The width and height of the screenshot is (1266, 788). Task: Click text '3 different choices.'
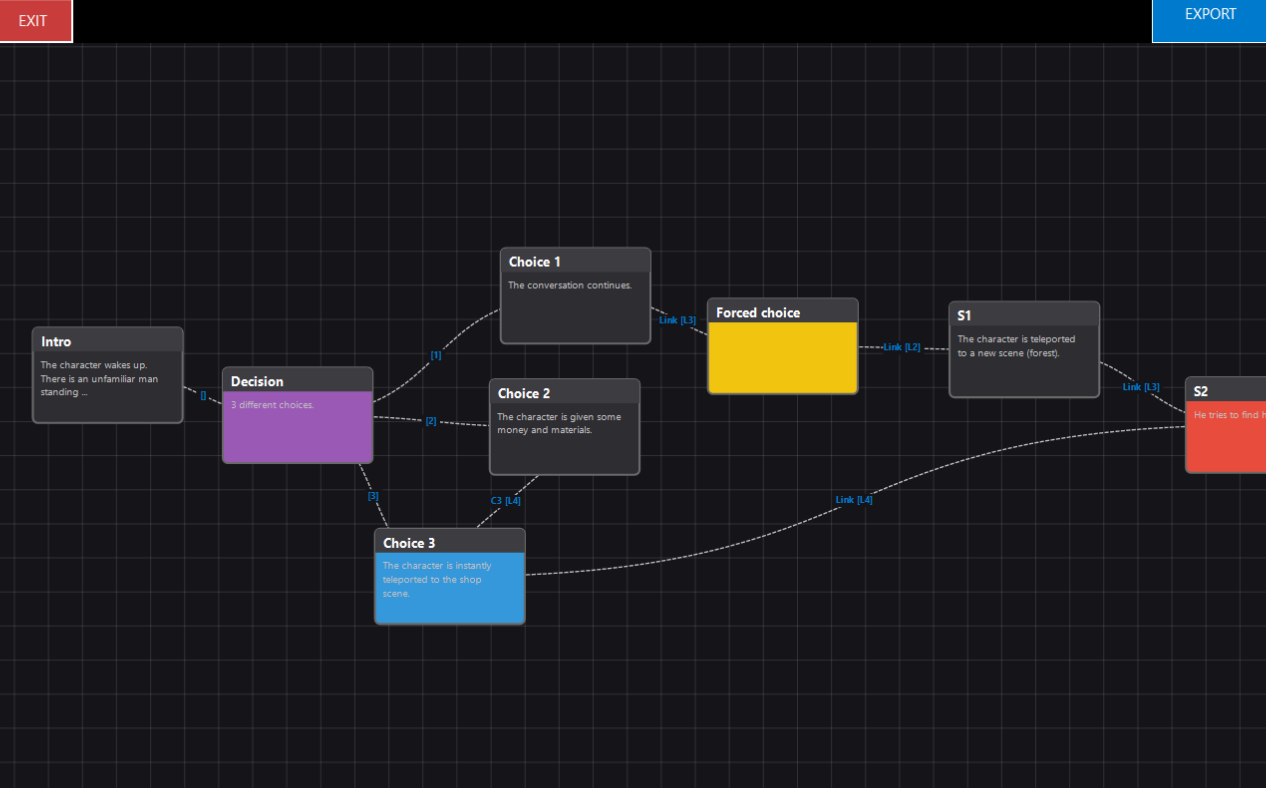[273, 405]
